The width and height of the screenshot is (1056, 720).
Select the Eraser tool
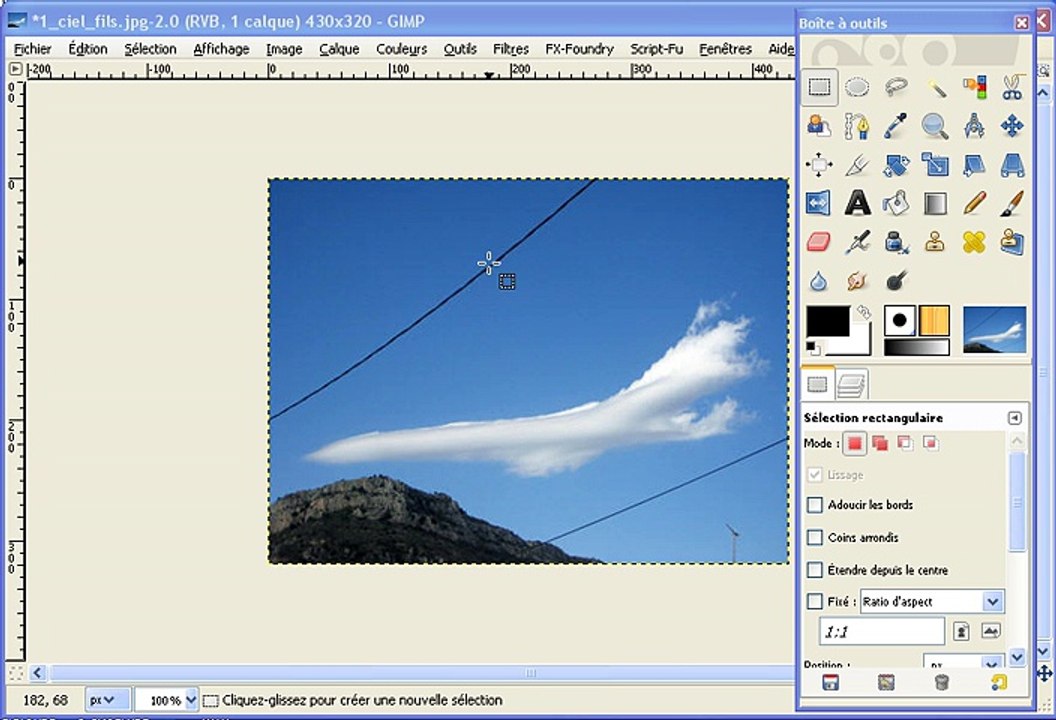tap(819, 242)
